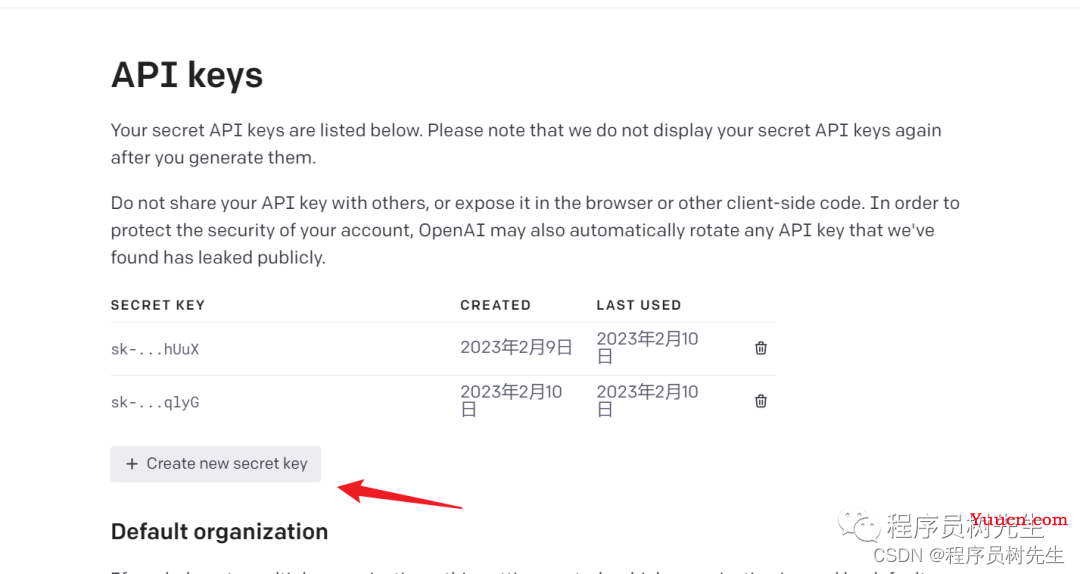Delete the sk-...hUuX secret key
The width and height of the screenshot is (1080, 574).
click(760, 348)
